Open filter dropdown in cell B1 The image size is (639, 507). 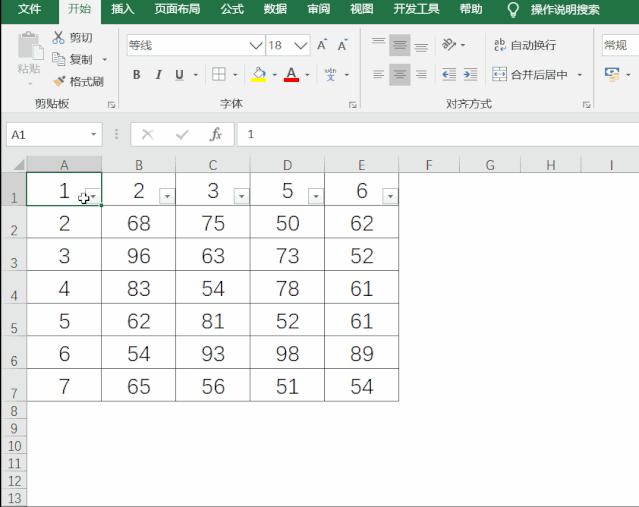click(167, 196)
